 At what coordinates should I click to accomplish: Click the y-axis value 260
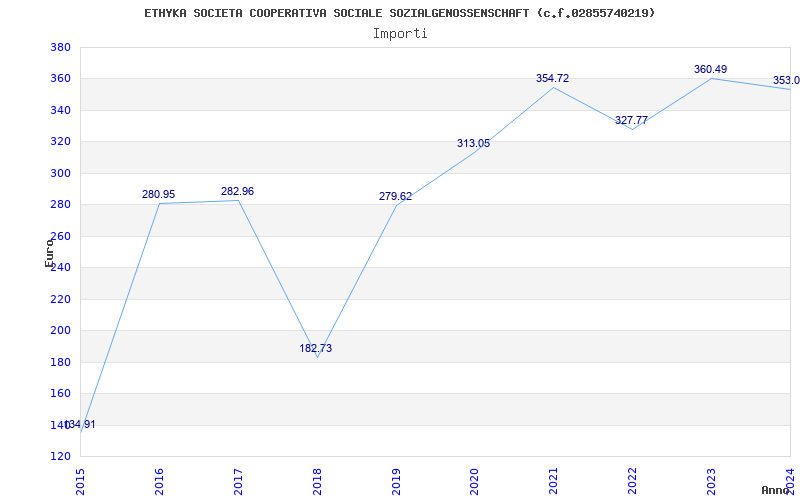click(60, 236)
